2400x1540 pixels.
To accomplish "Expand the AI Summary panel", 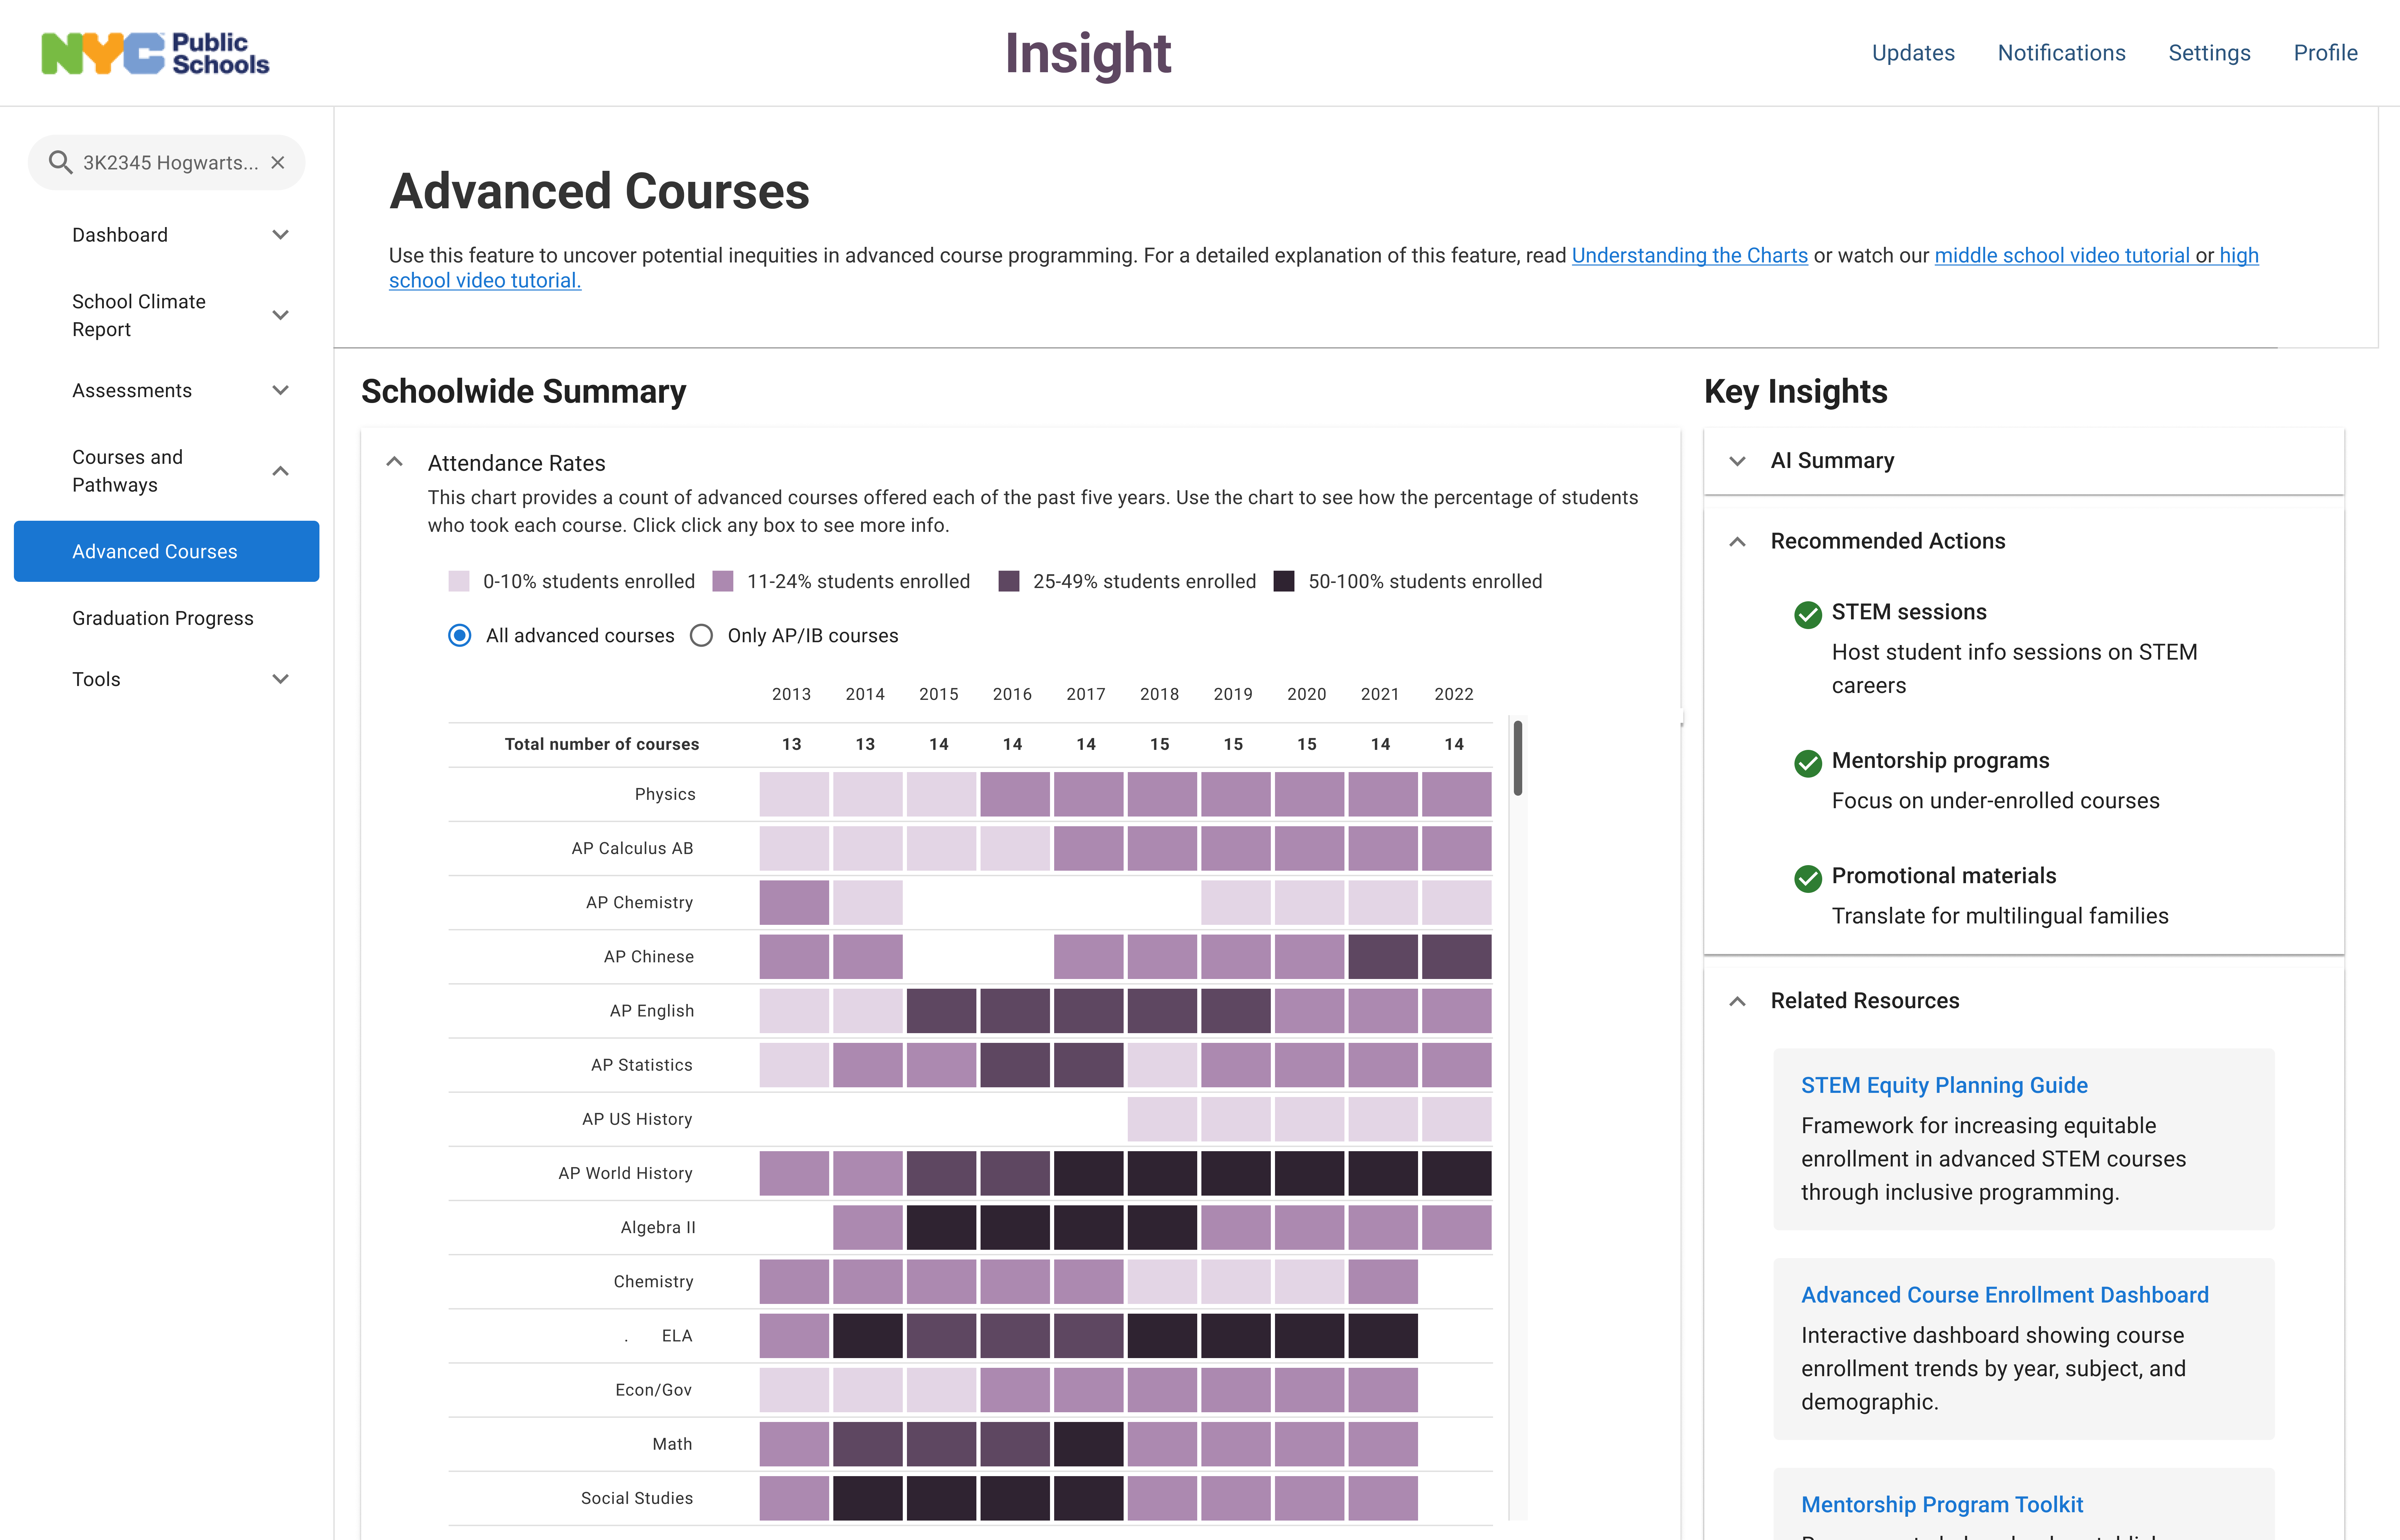I will [1738, 461].
